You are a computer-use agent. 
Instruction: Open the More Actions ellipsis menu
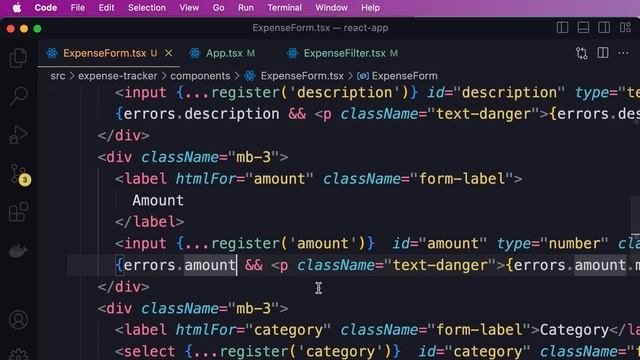click(623, 53)
